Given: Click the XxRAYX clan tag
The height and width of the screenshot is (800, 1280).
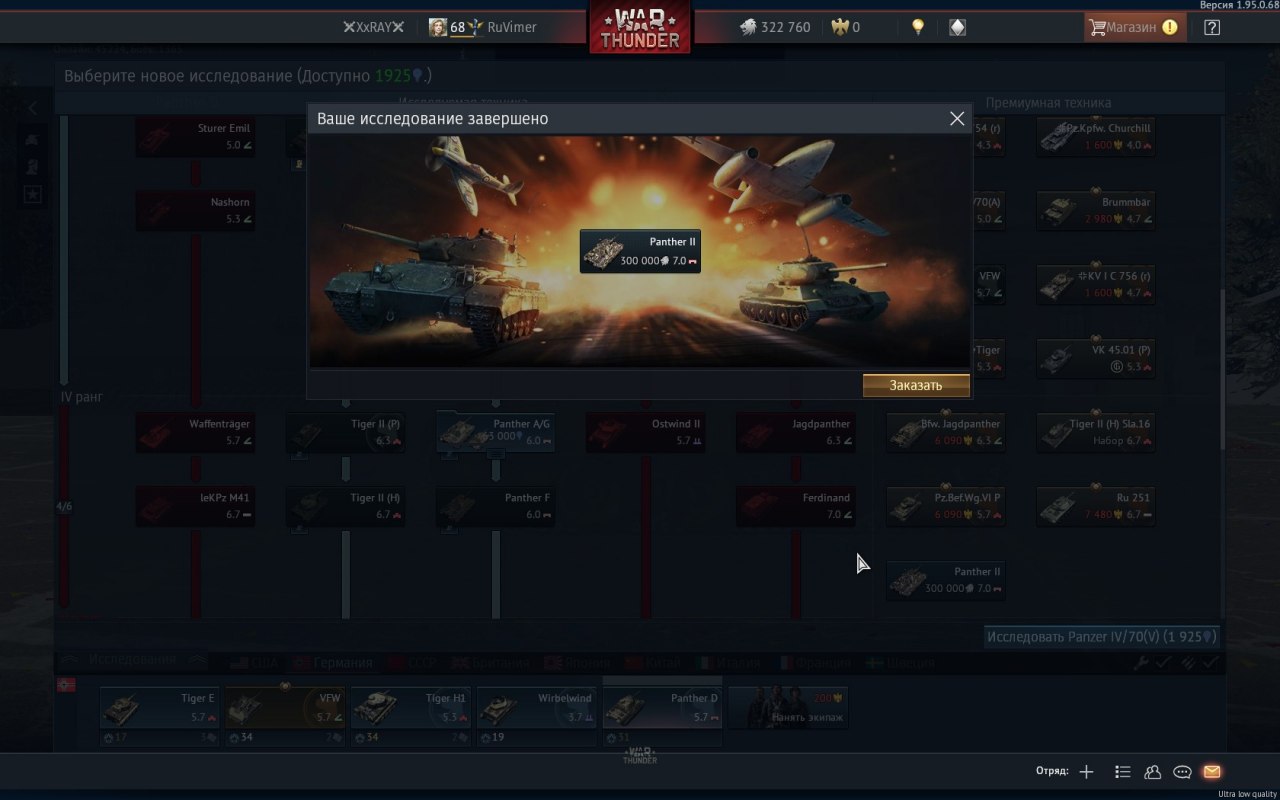Looking at the screenshot, I should pos(374,27).
